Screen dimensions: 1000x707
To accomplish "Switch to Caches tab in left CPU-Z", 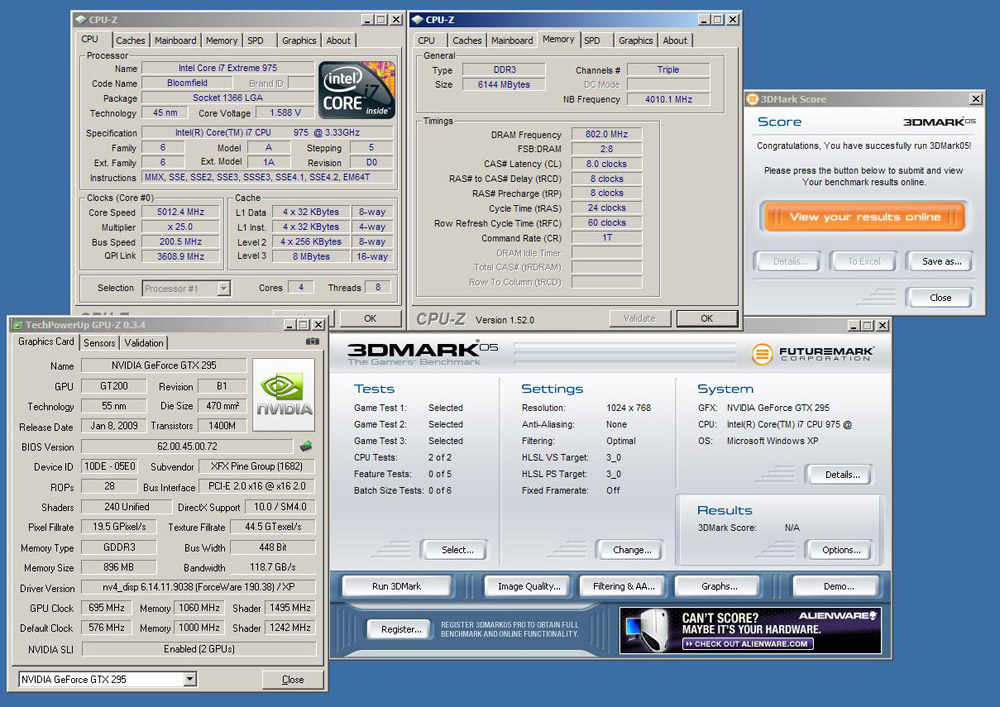I will [131, 40].
